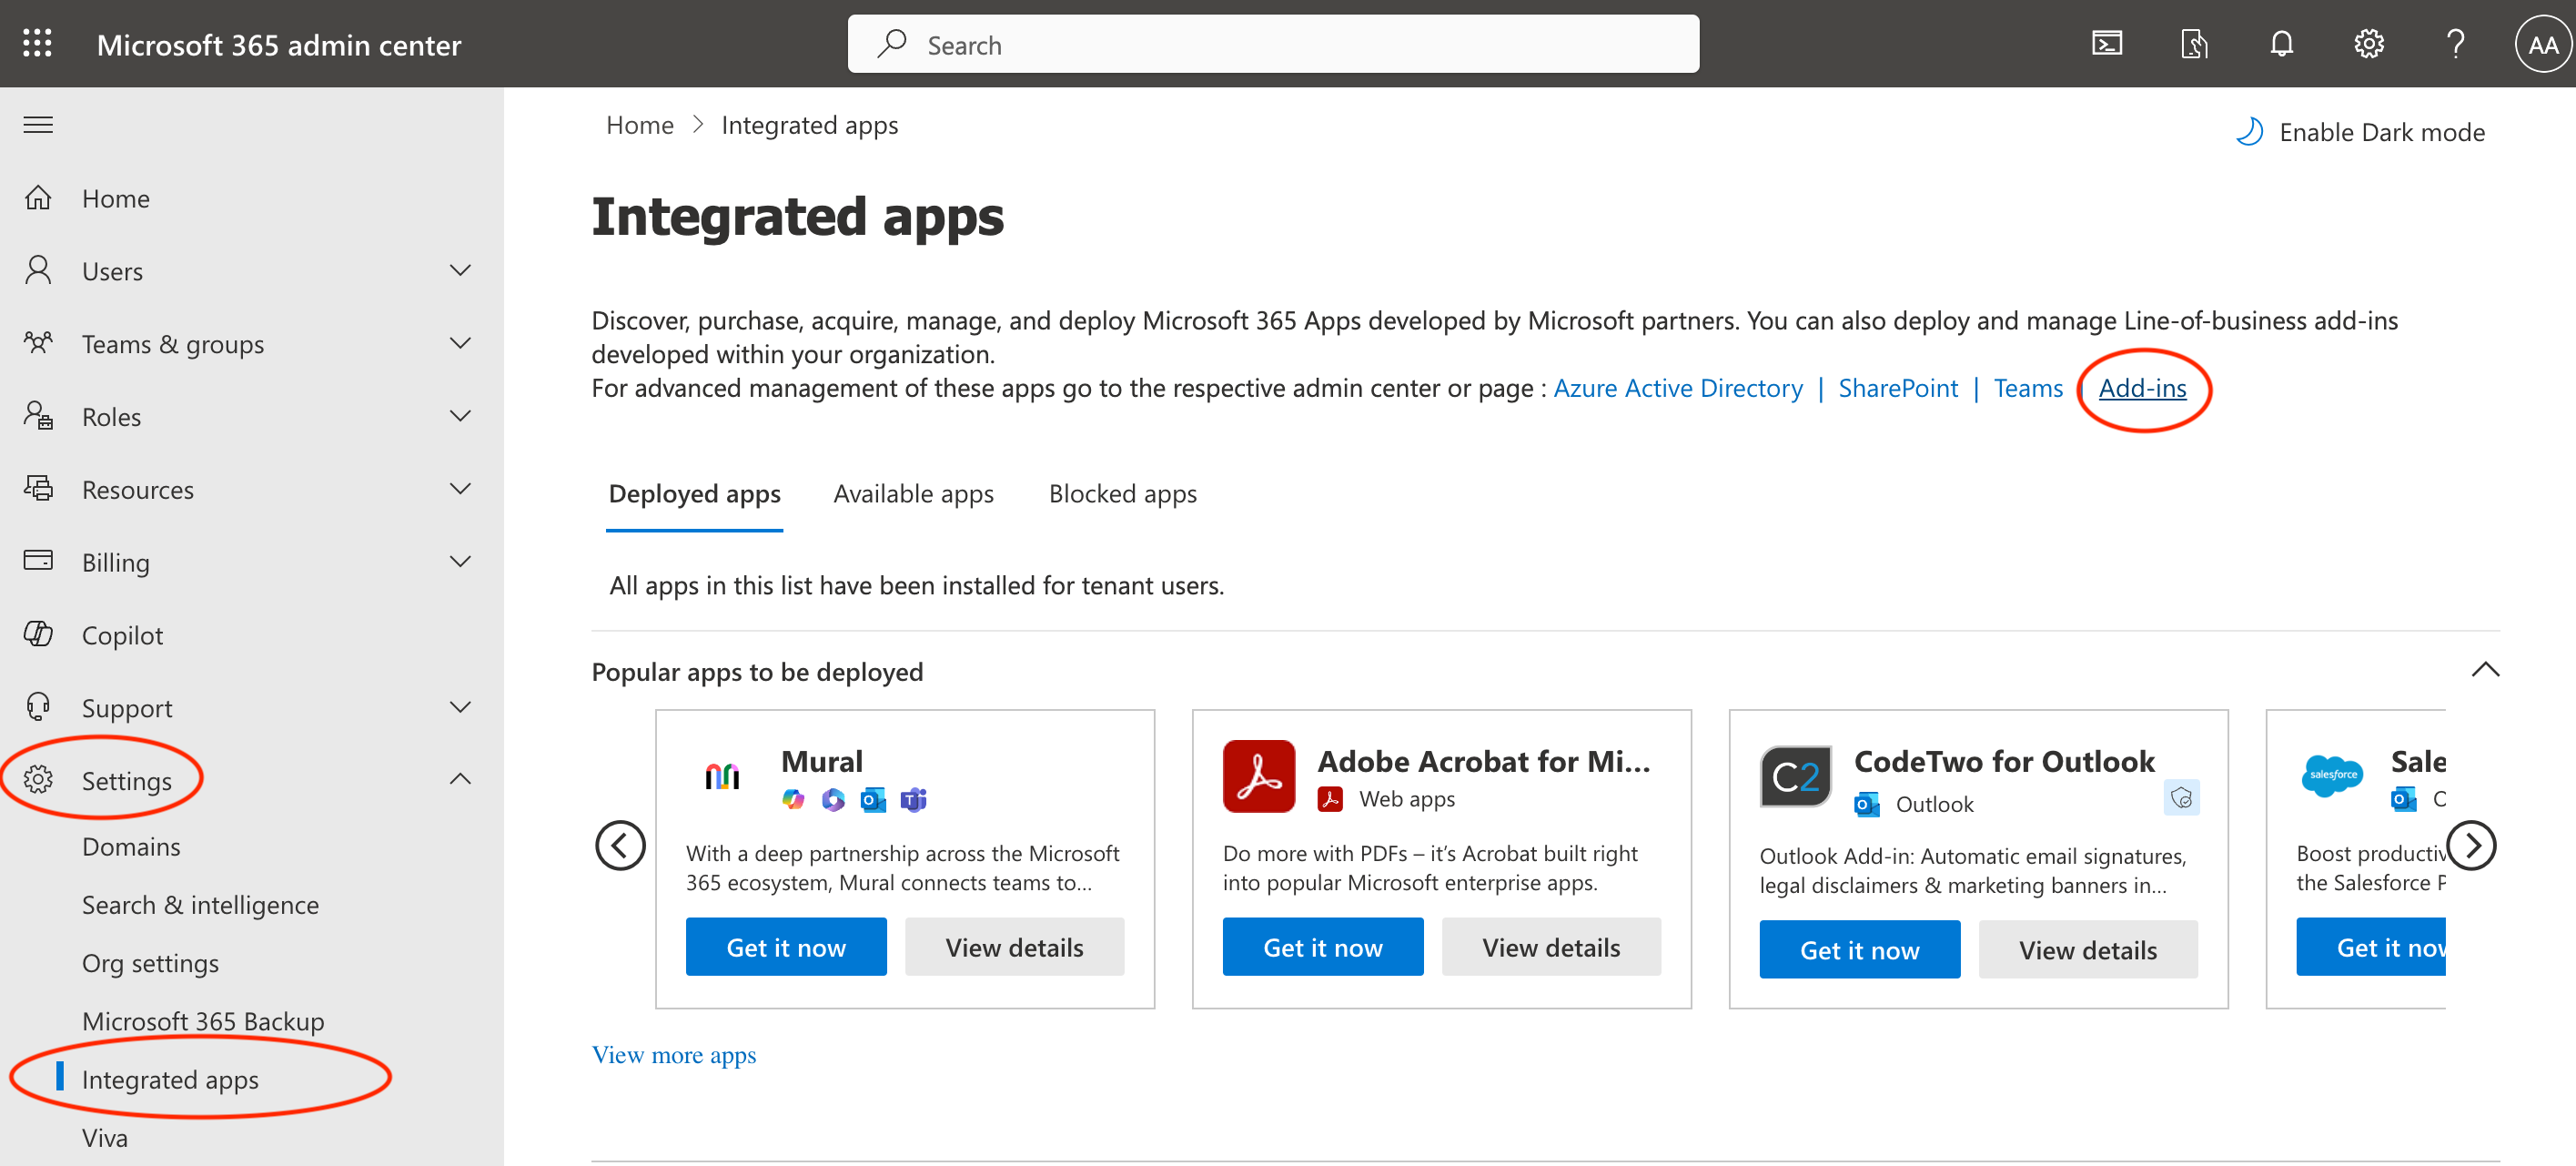Switch to Available apps tab

[x=913, y=494]
